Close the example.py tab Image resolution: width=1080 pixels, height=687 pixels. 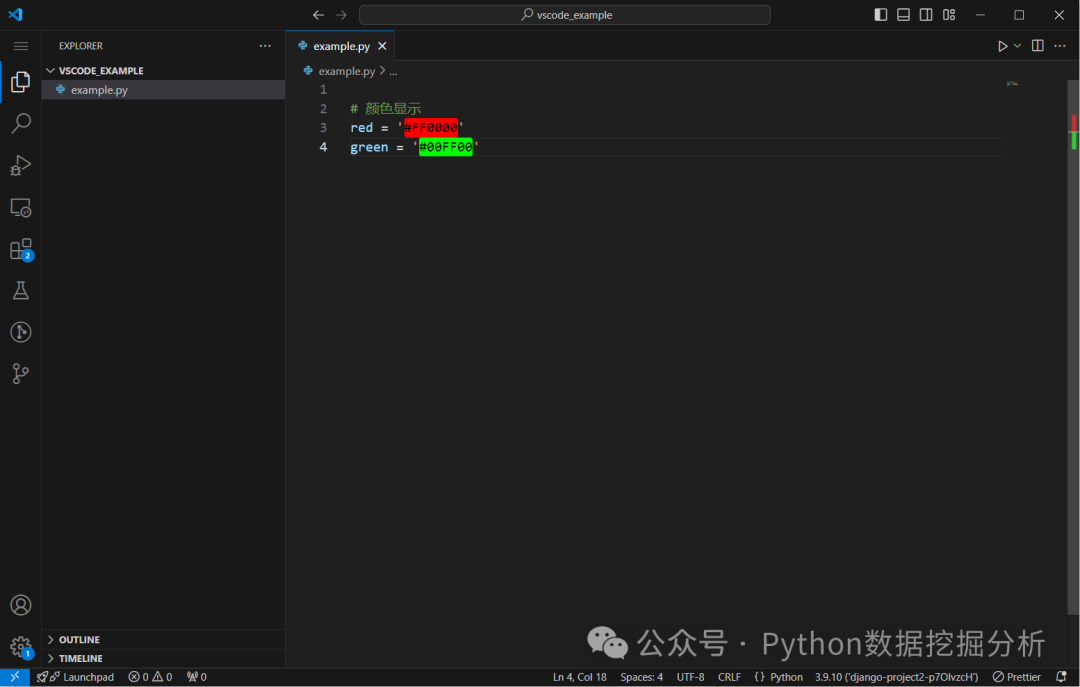pos(382,46)
